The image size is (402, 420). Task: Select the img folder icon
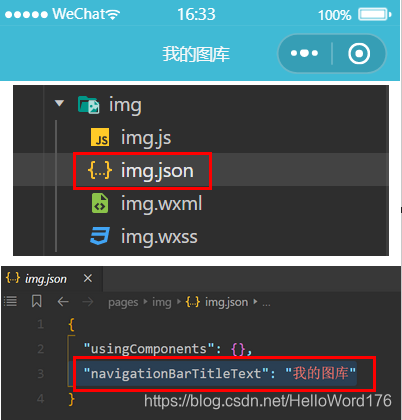pyautogui.click(x=88, y=105)
